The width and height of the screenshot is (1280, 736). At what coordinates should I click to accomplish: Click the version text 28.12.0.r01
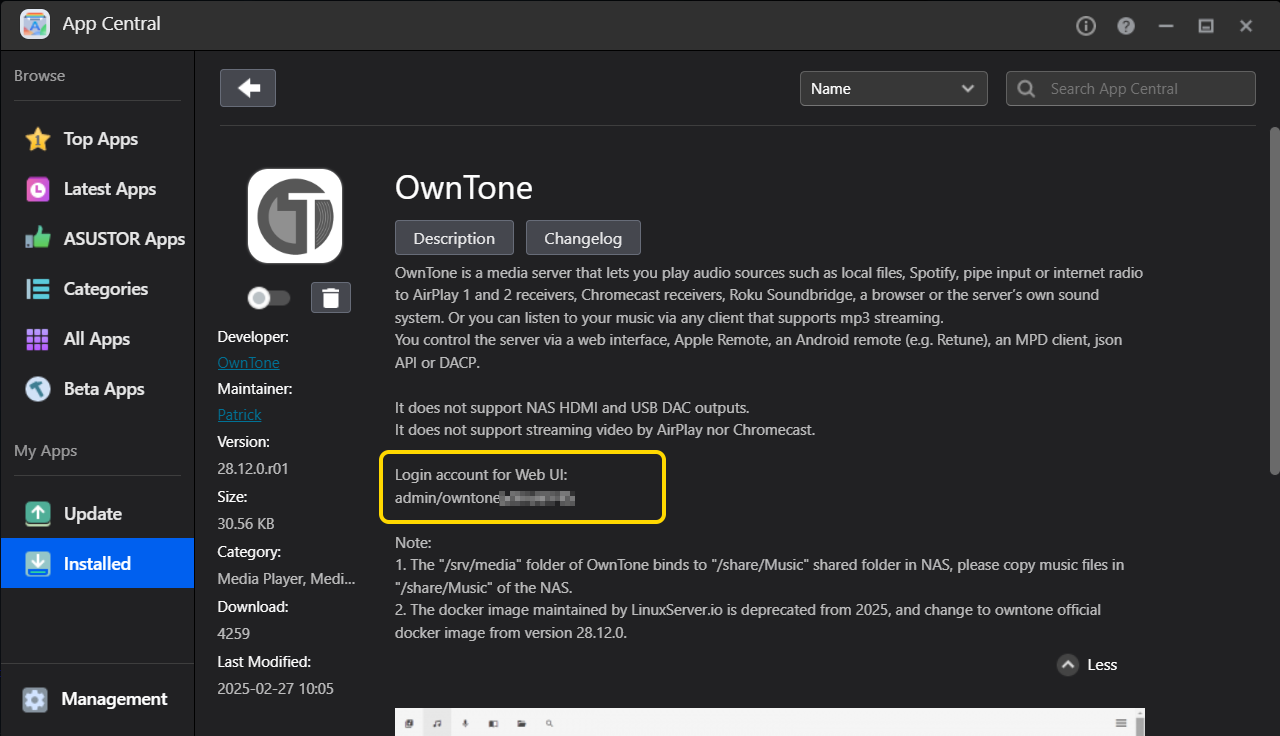(253, 468)
